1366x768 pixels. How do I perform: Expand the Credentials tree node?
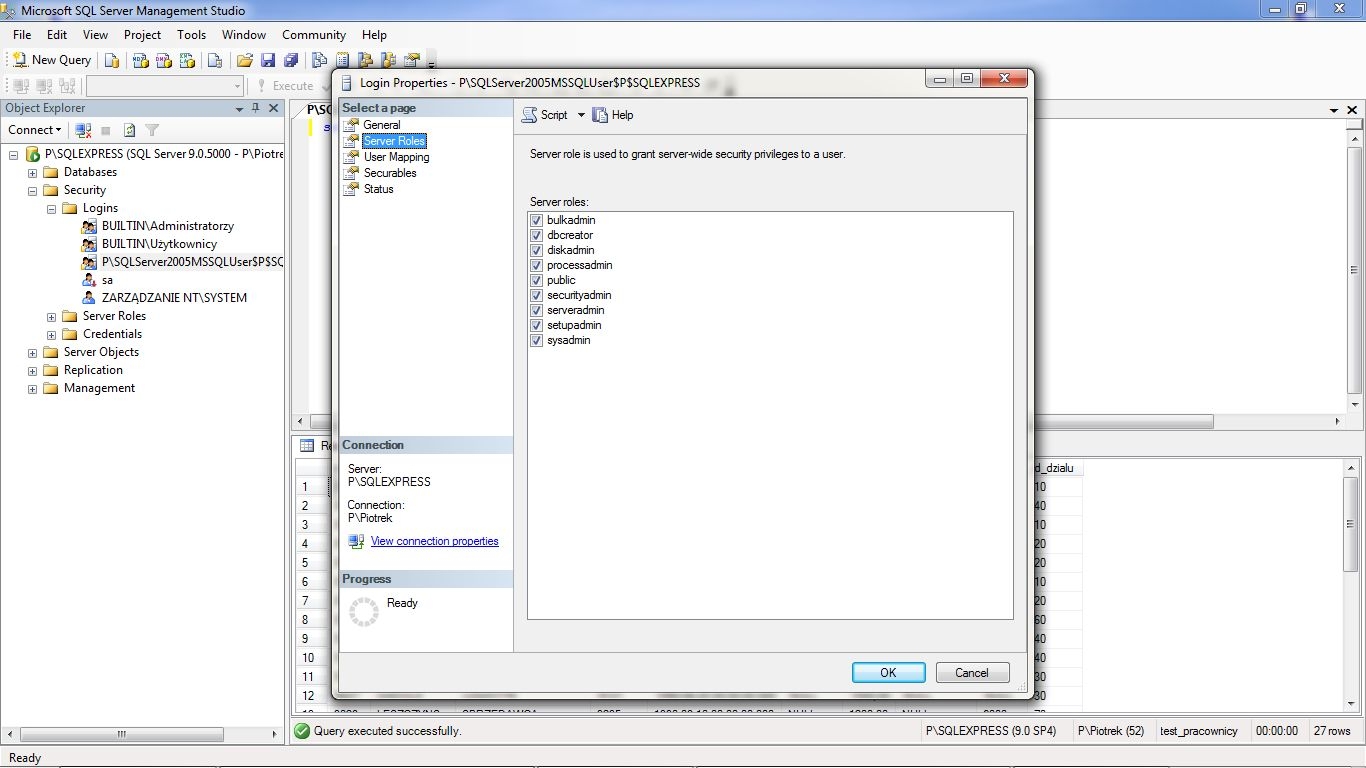(x=51, y=335)
